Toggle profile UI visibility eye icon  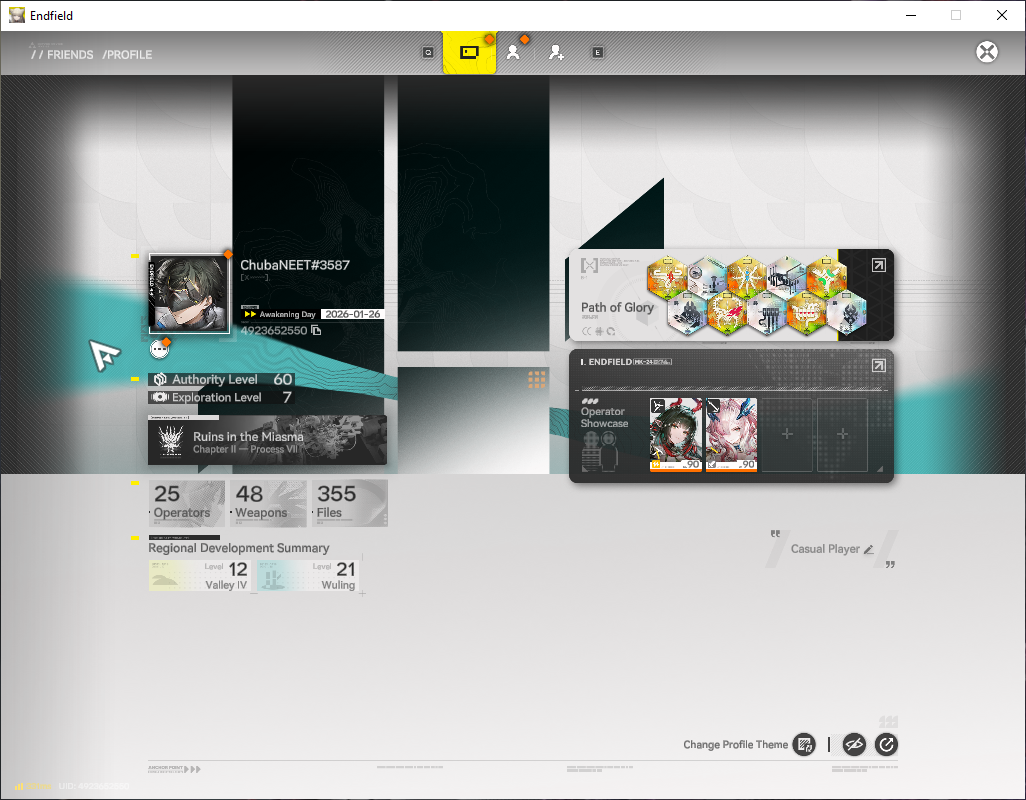click(x=854, y=744)
